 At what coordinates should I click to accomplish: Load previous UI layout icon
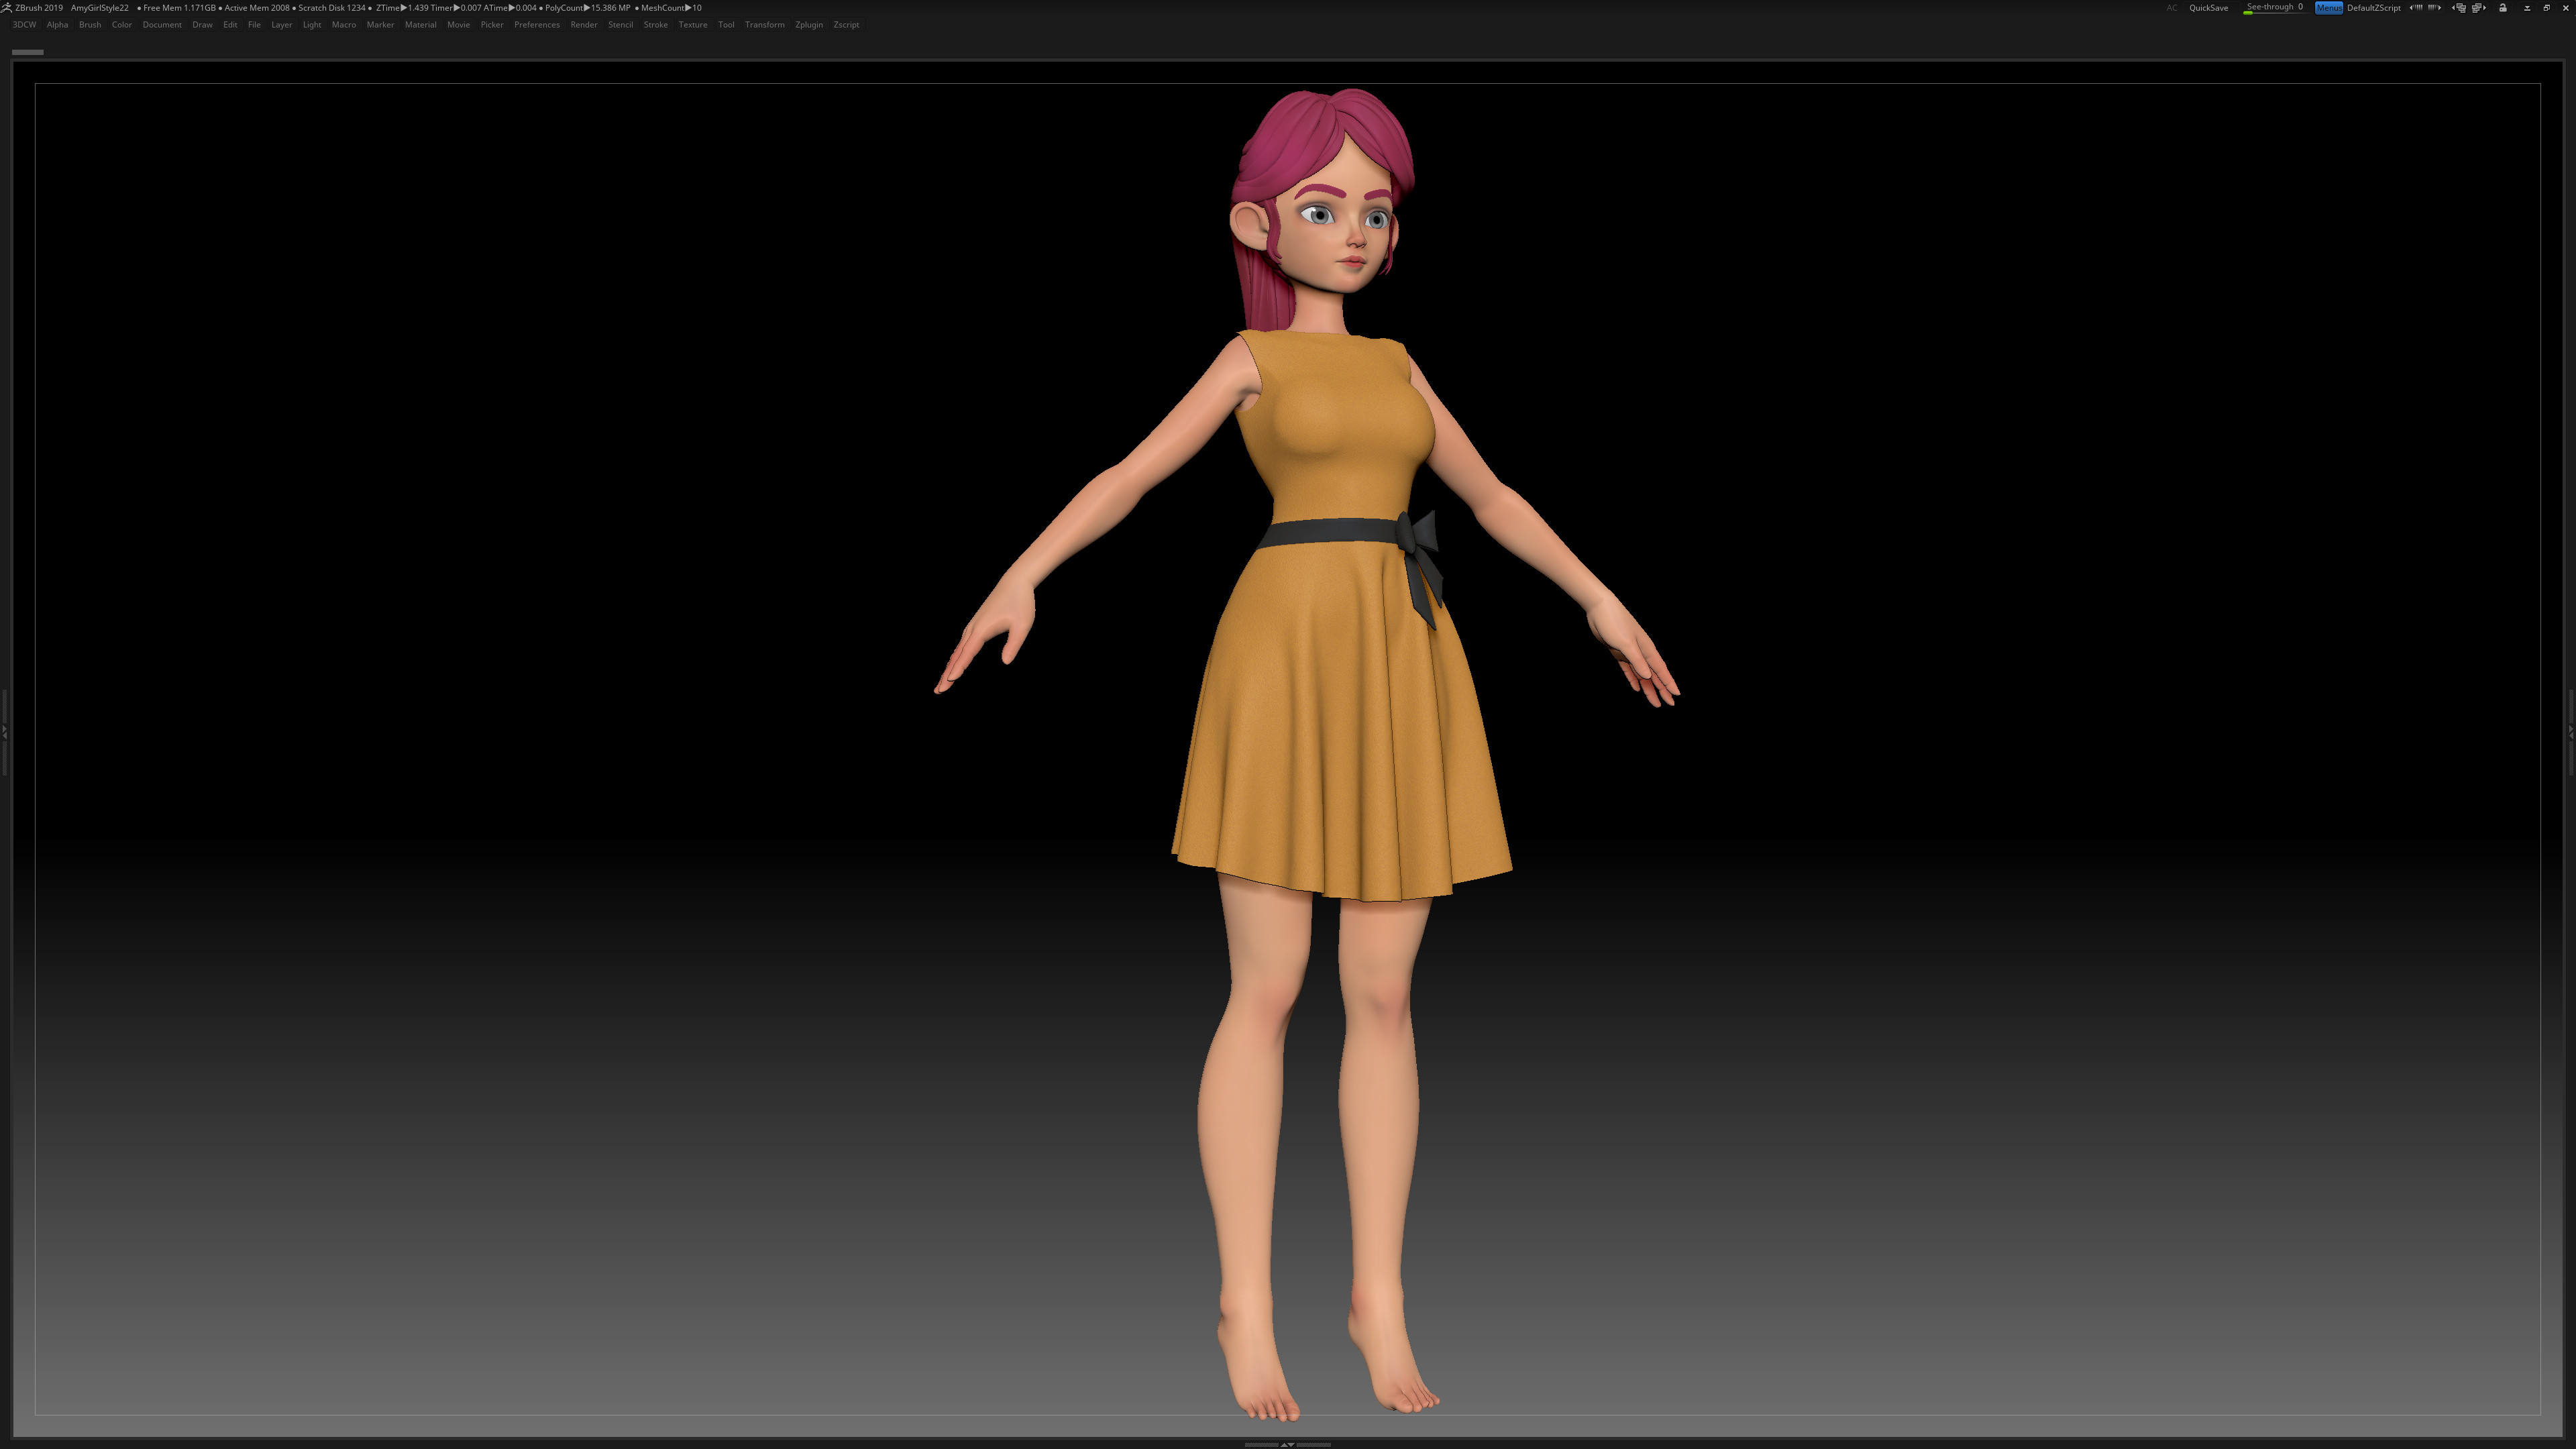[2460, 8]
